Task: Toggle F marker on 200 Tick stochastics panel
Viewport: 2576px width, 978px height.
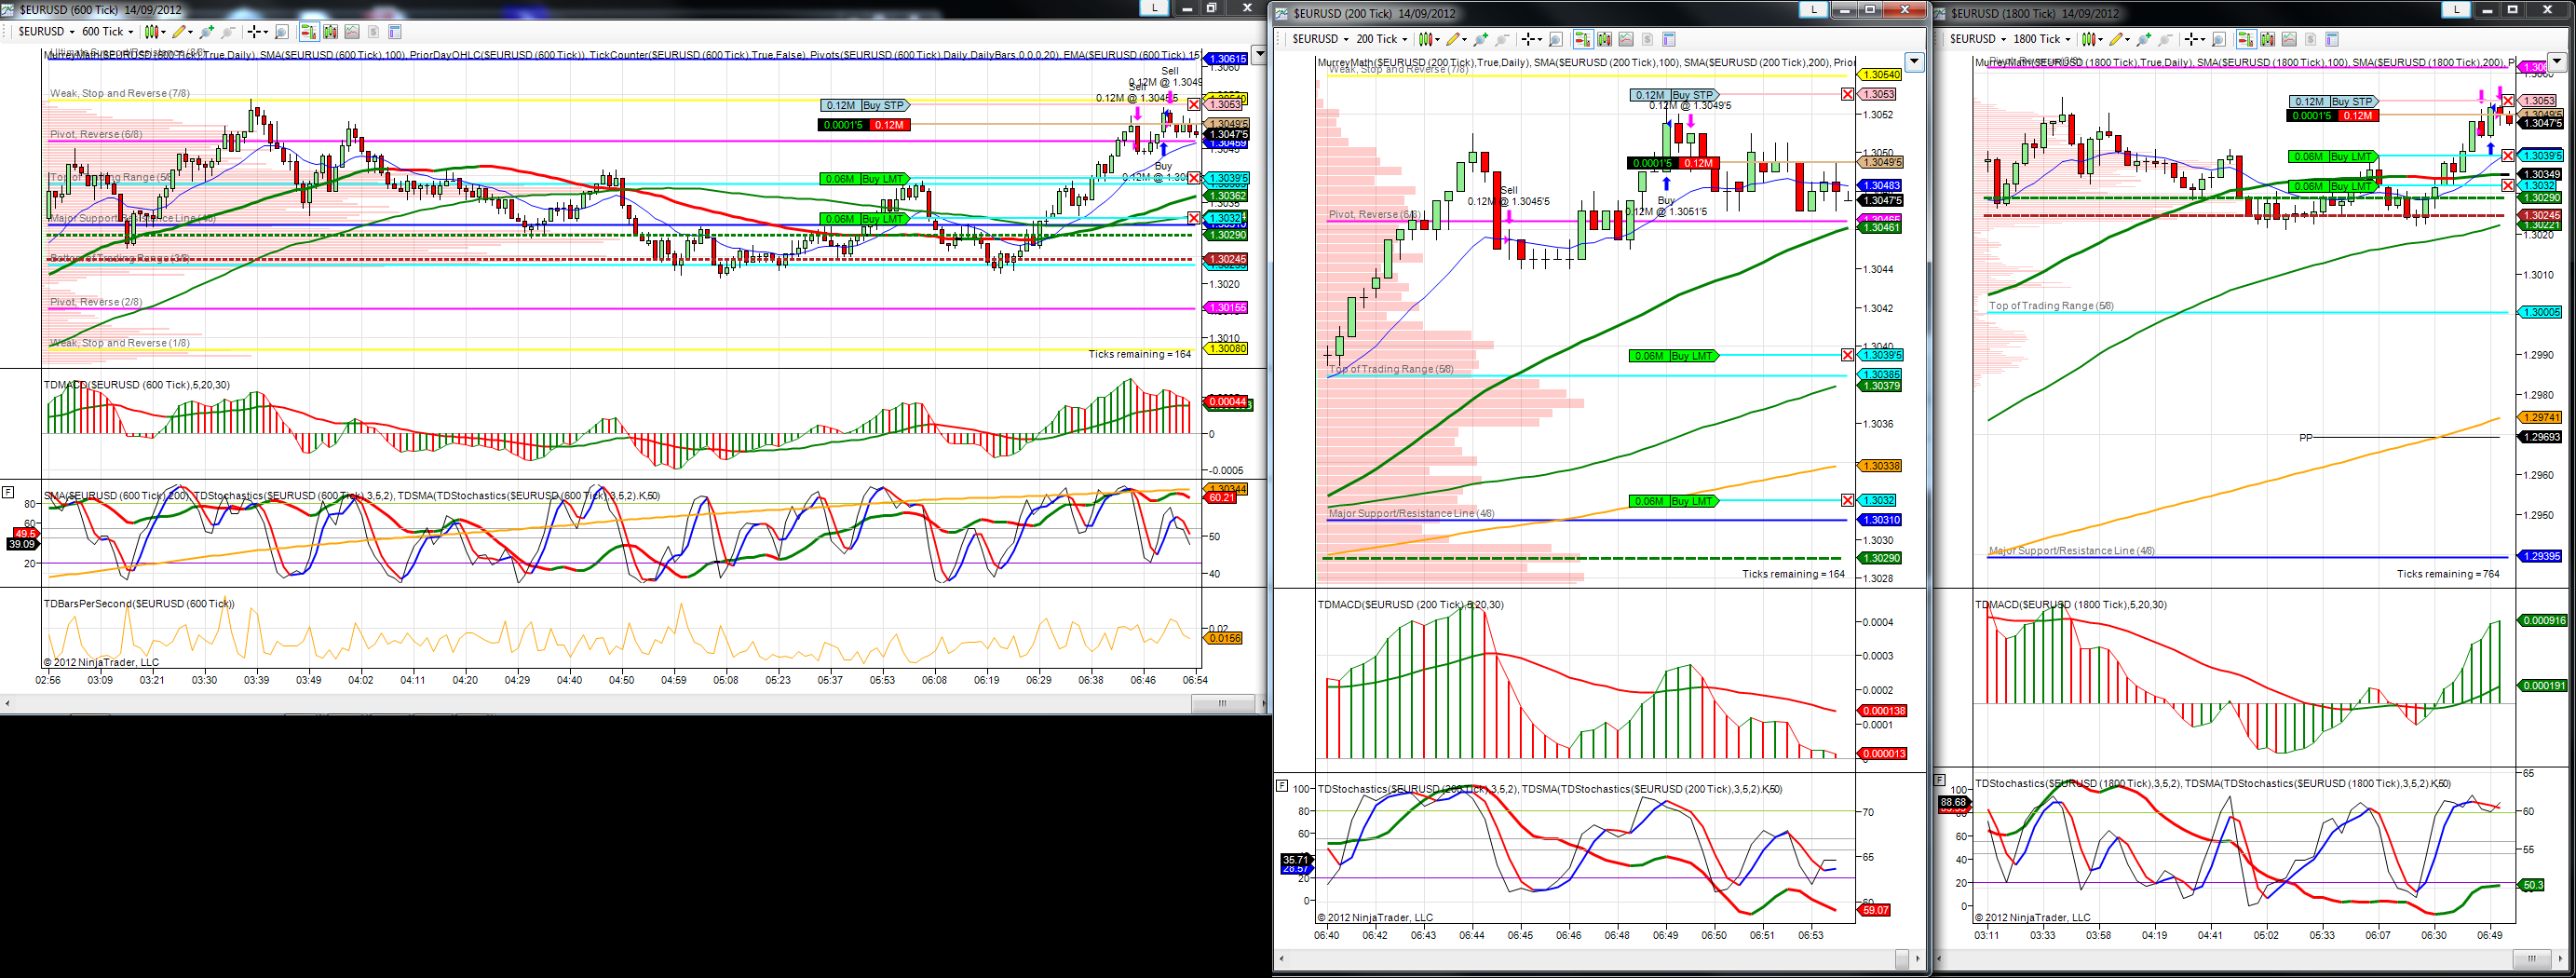Action: (1282, 786)
